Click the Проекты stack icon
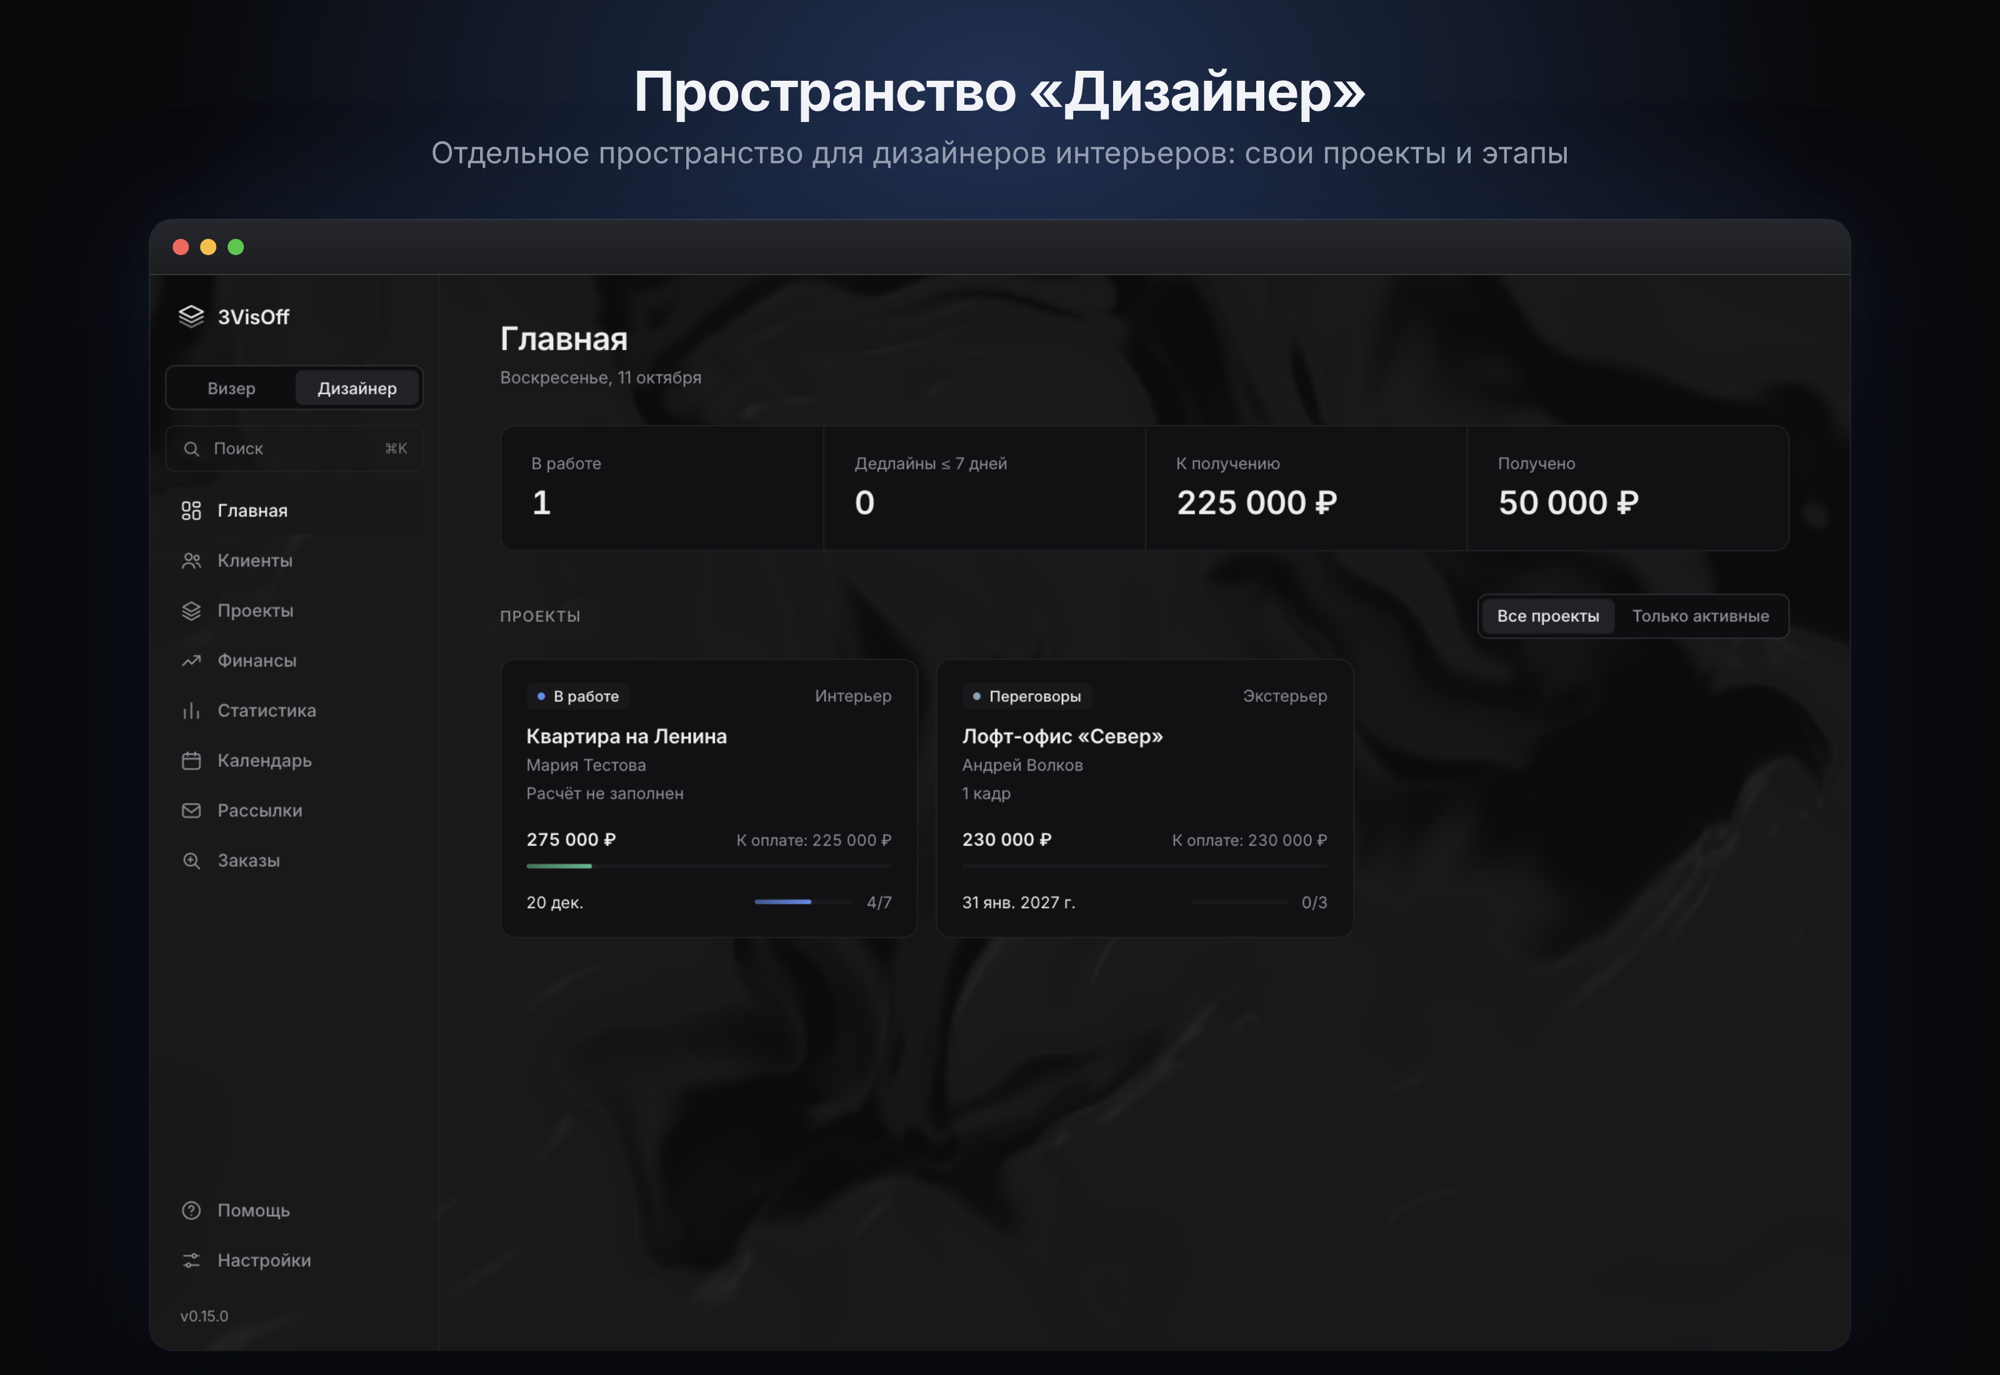 191,611
